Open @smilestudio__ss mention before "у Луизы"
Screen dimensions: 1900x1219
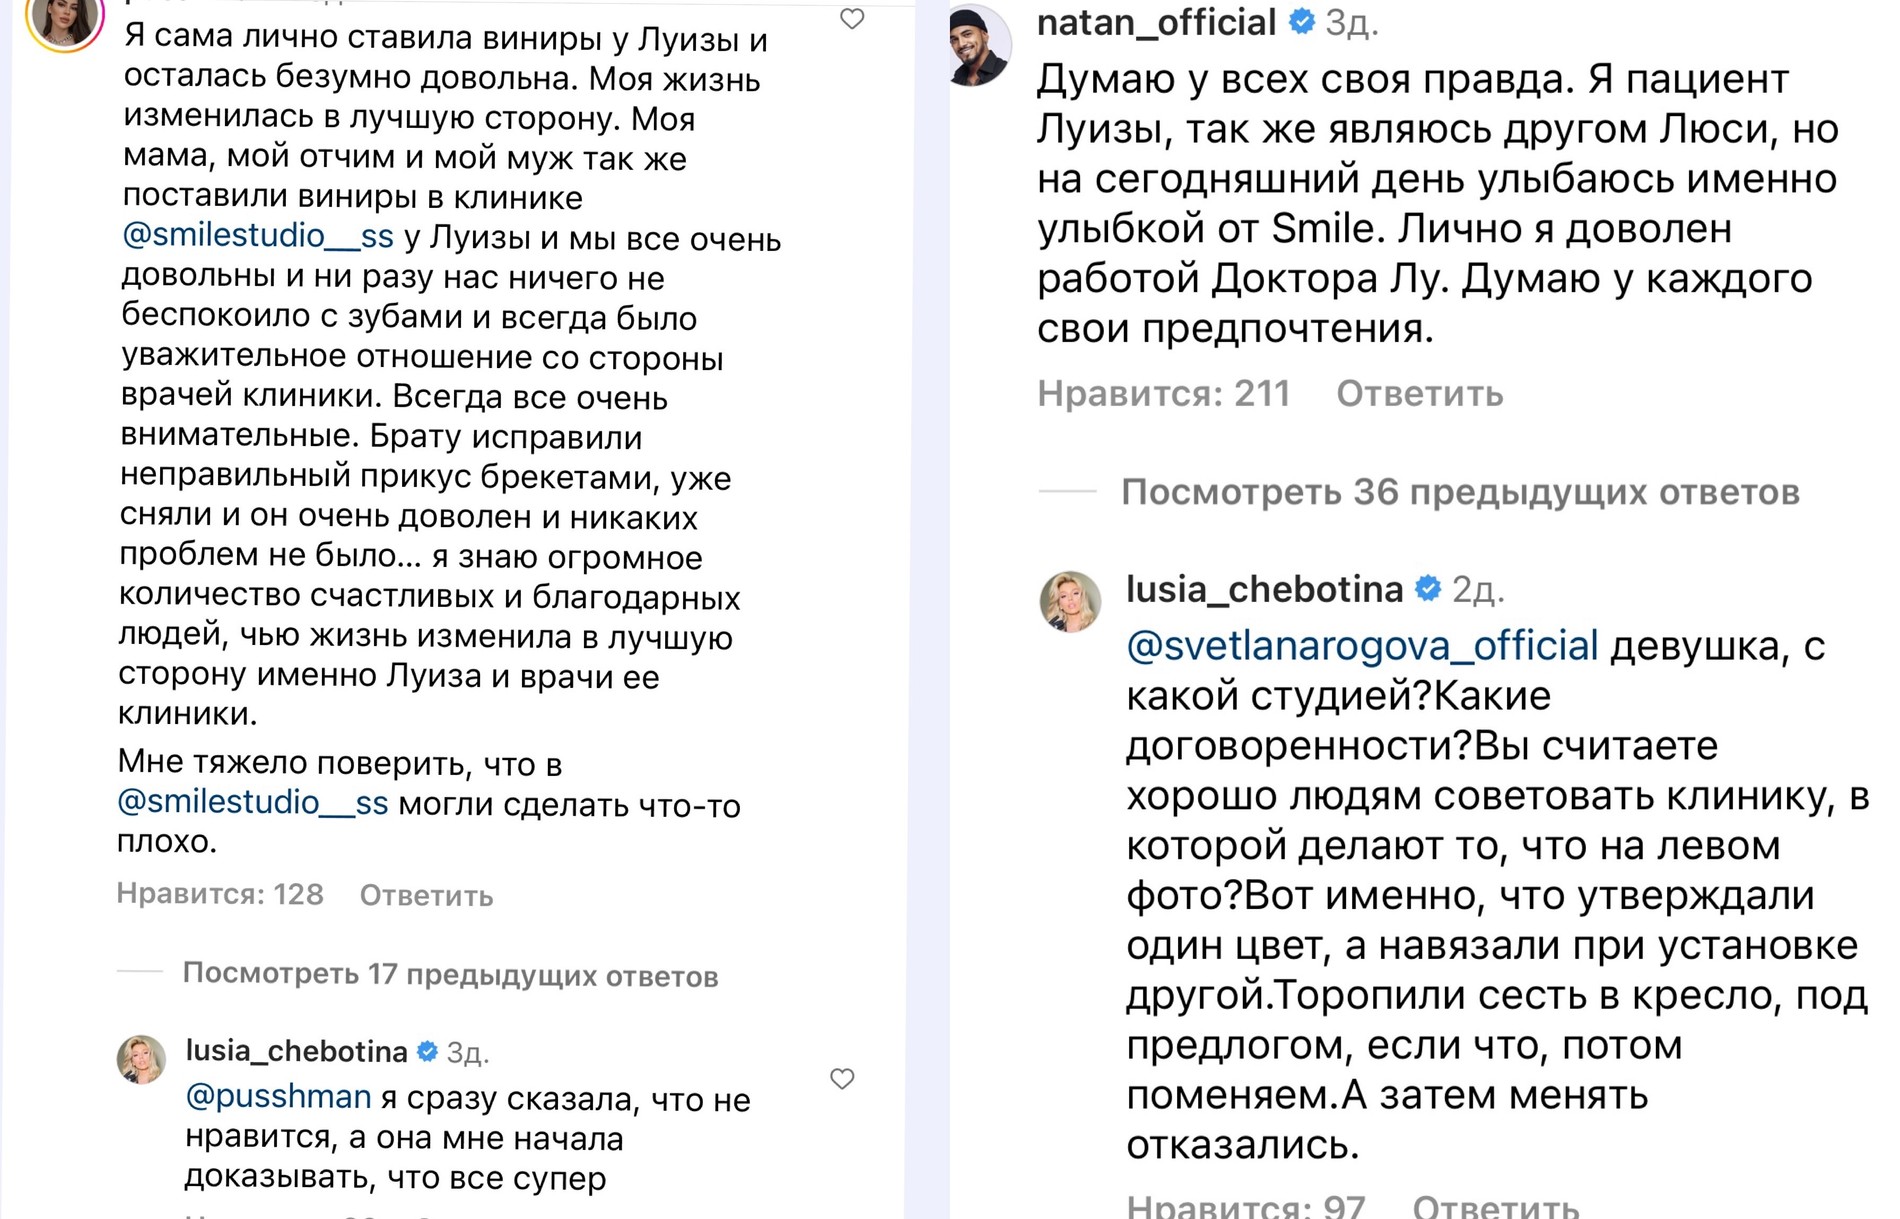click(257, 236)
